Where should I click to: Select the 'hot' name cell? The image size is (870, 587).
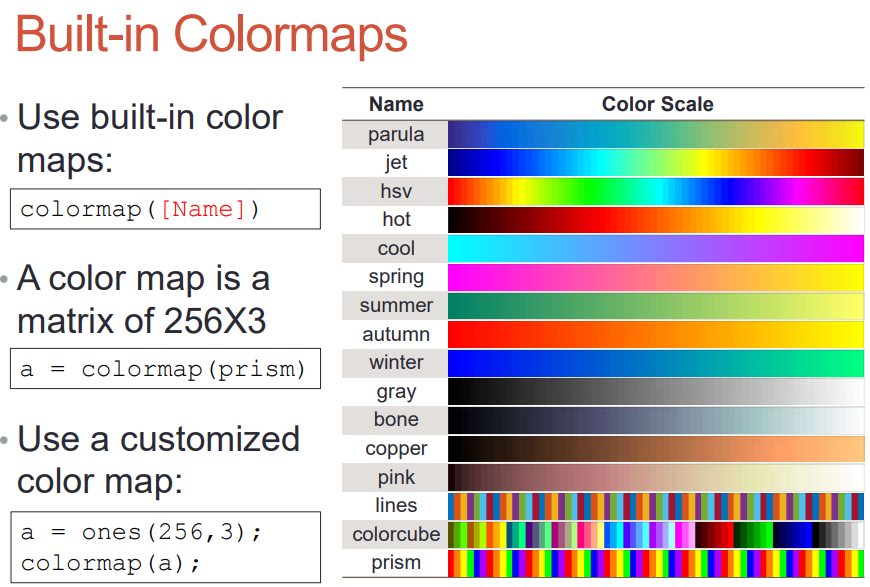click(395, 220)
